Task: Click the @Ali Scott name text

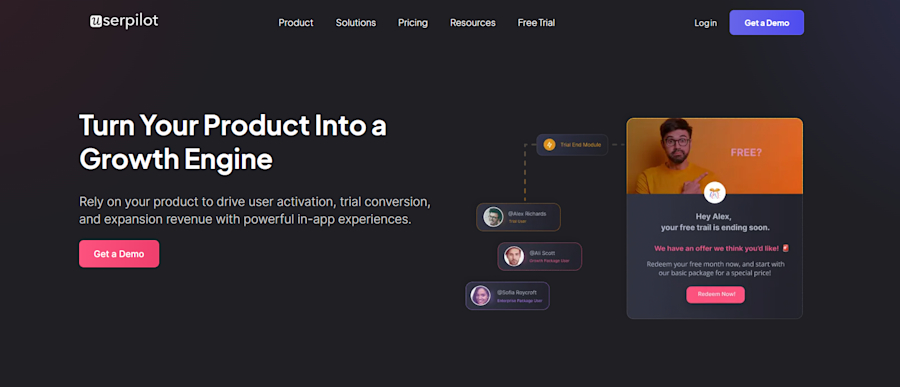Action: click(x=542, y=253)
